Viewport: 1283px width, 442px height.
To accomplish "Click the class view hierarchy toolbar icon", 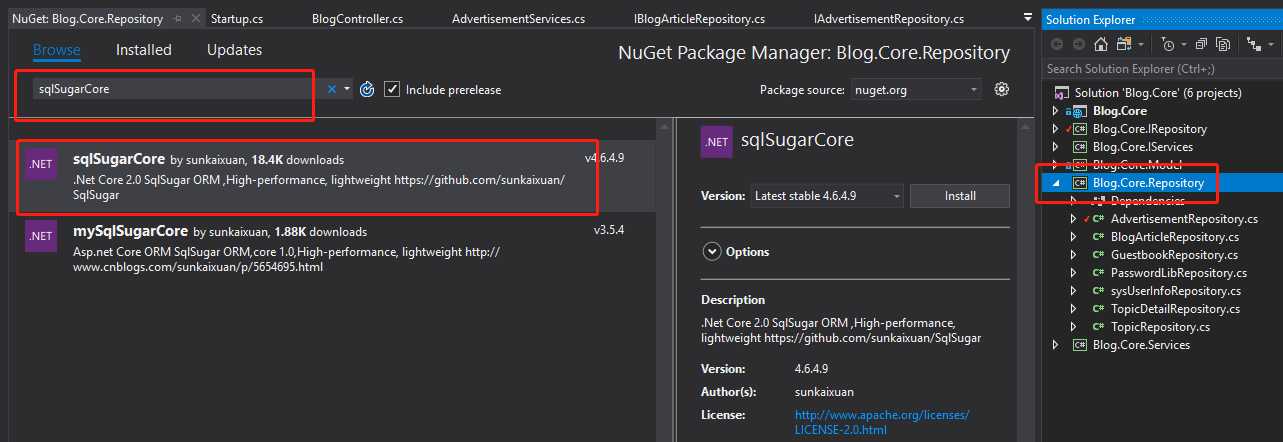I will (1253, 44).
